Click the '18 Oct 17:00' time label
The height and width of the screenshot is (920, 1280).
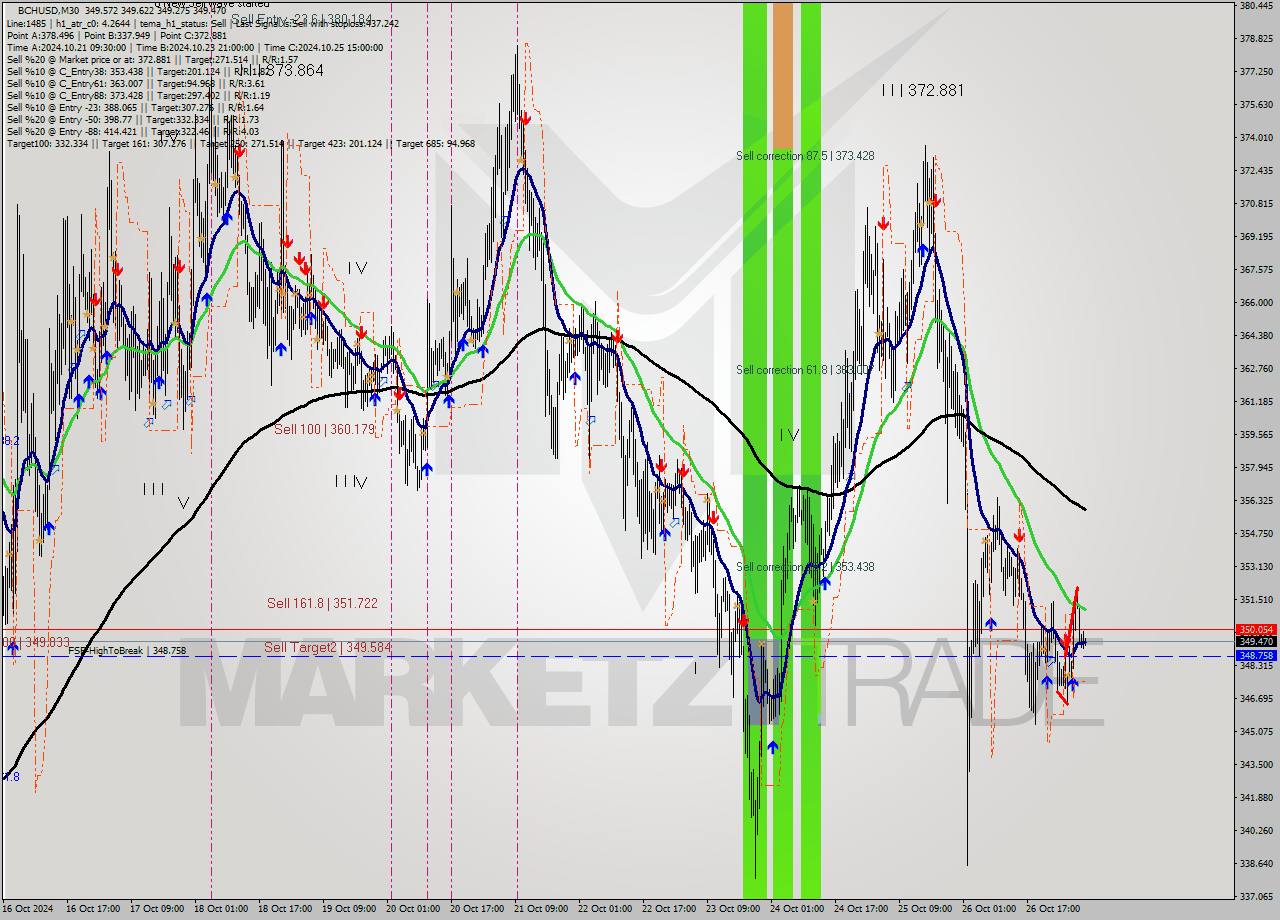coord(286,909)
